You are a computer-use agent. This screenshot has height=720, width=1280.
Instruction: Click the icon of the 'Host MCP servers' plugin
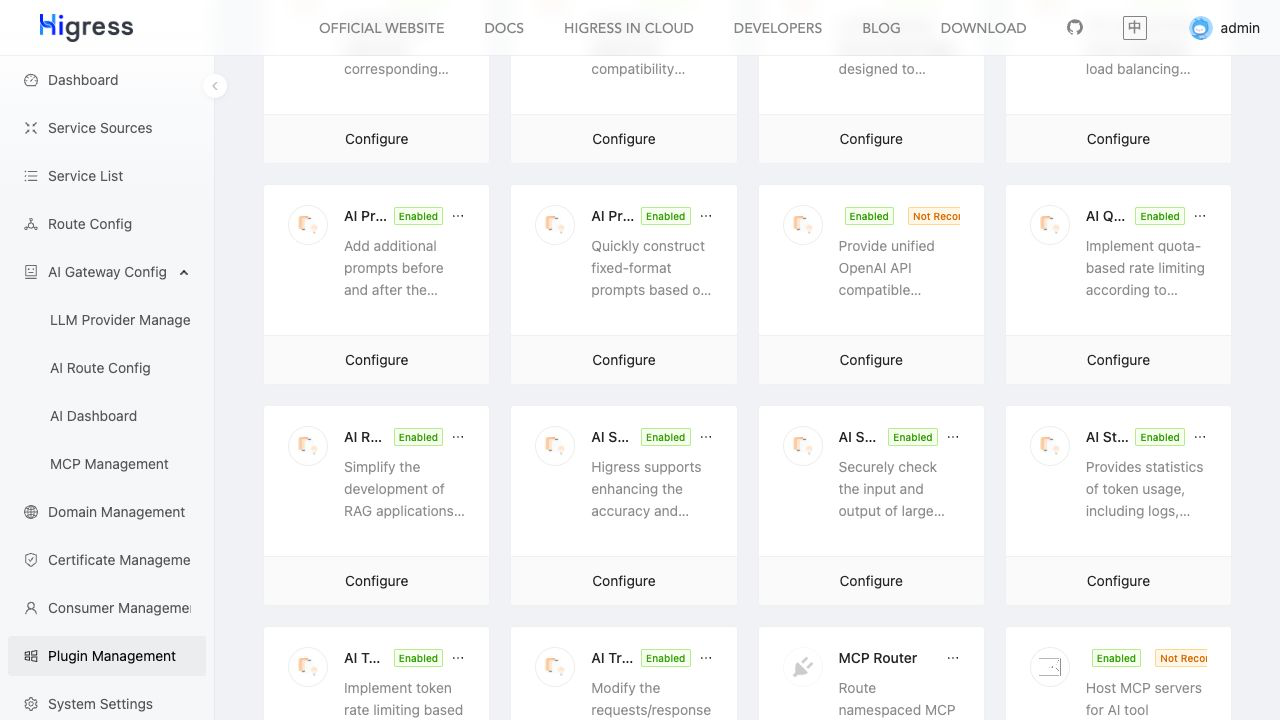click(1050, 667)
